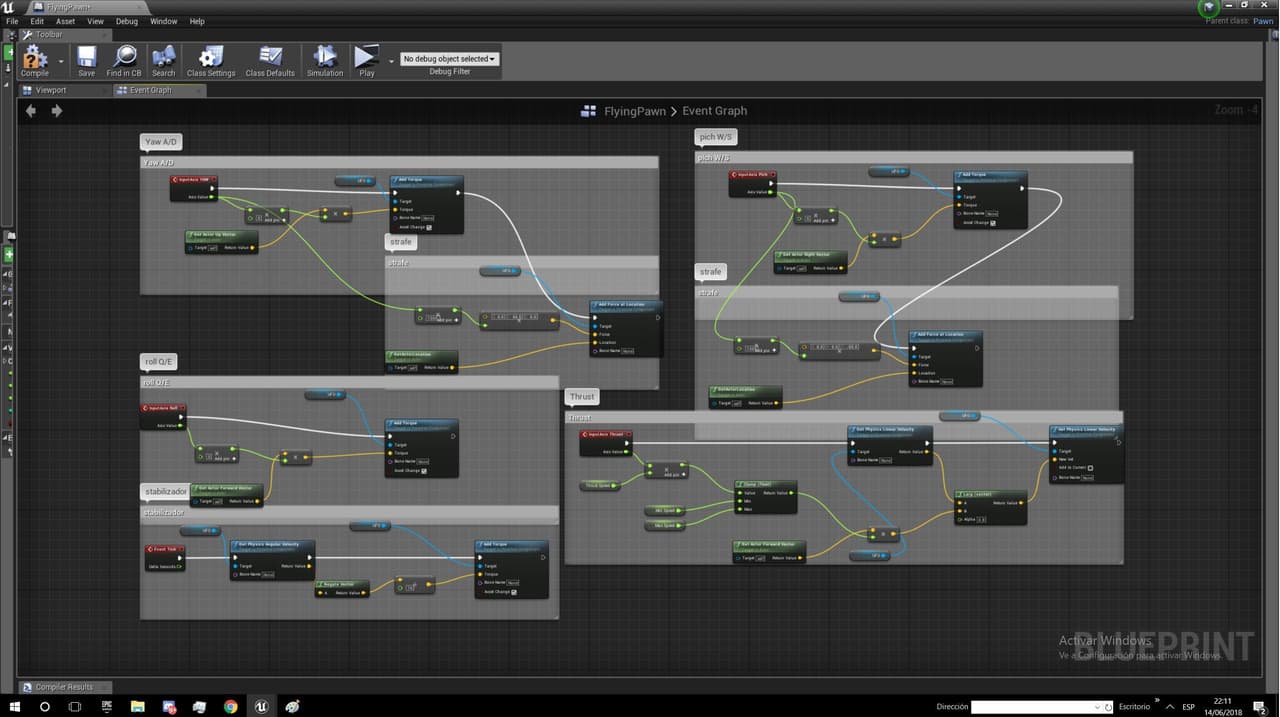Toggle Accel Change checkbox on roll Add Torque node
Image resolution: width=1280 pixels, height=717 pixels.
[x=424, y=470]
